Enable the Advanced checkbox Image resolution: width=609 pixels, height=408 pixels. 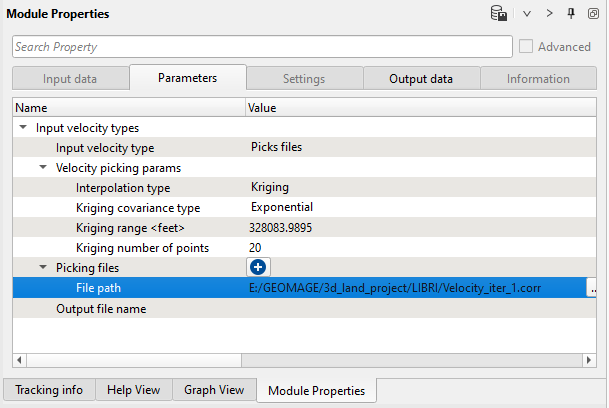[527, 47]
